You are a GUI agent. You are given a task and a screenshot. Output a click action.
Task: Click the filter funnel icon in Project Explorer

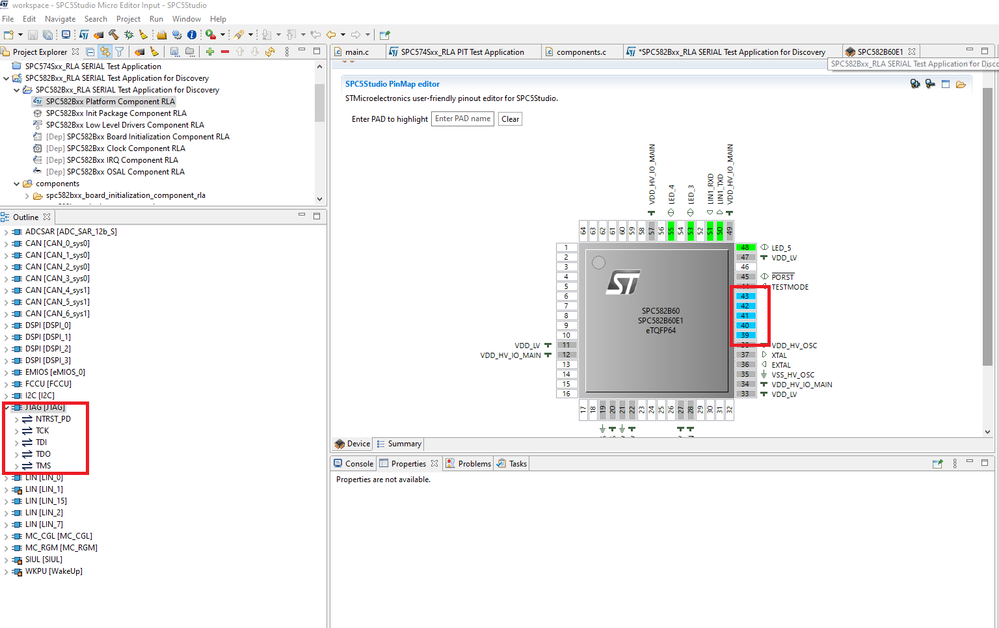point(119,52)
